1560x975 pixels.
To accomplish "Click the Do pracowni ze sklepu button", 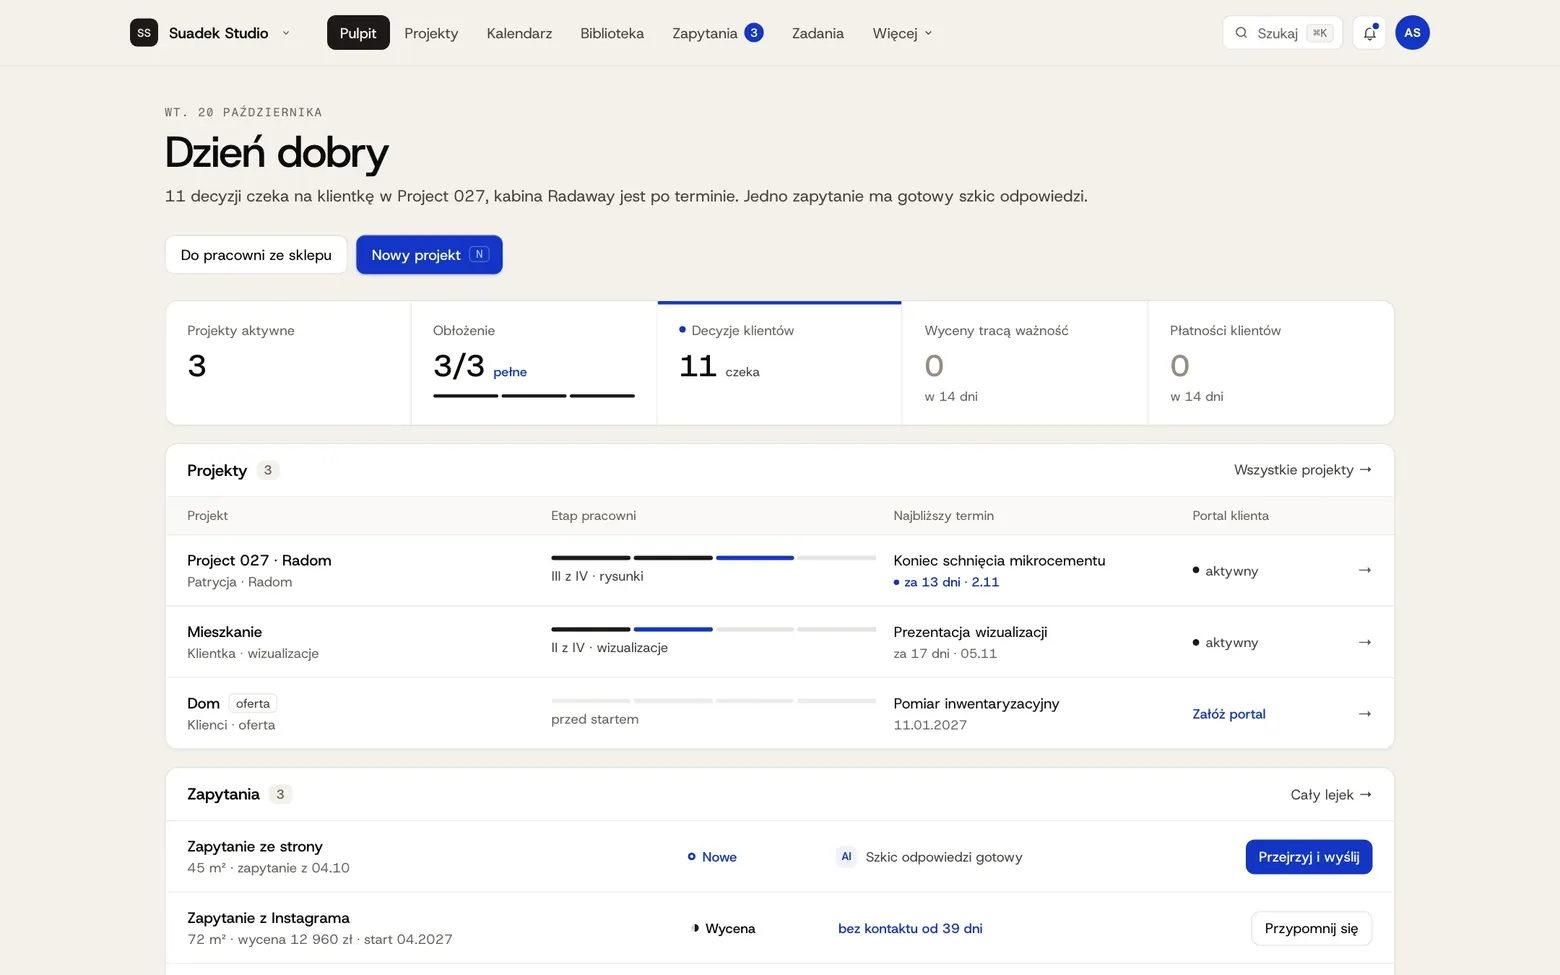I will point(256,255).
